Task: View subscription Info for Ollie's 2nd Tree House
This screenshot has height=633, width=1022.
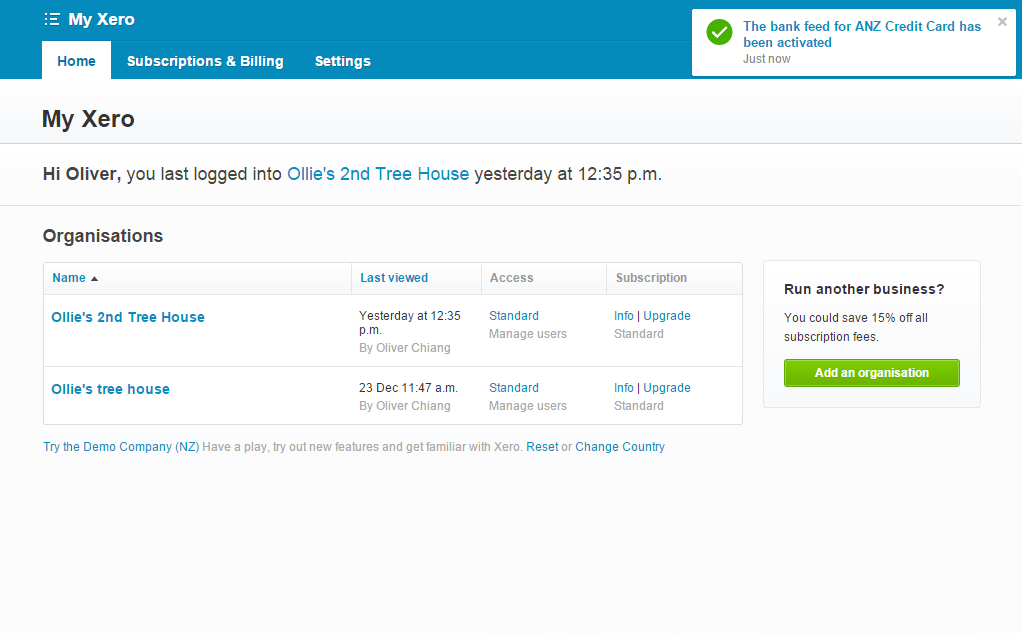Action: pyautogui.click(x=624, y=316)
